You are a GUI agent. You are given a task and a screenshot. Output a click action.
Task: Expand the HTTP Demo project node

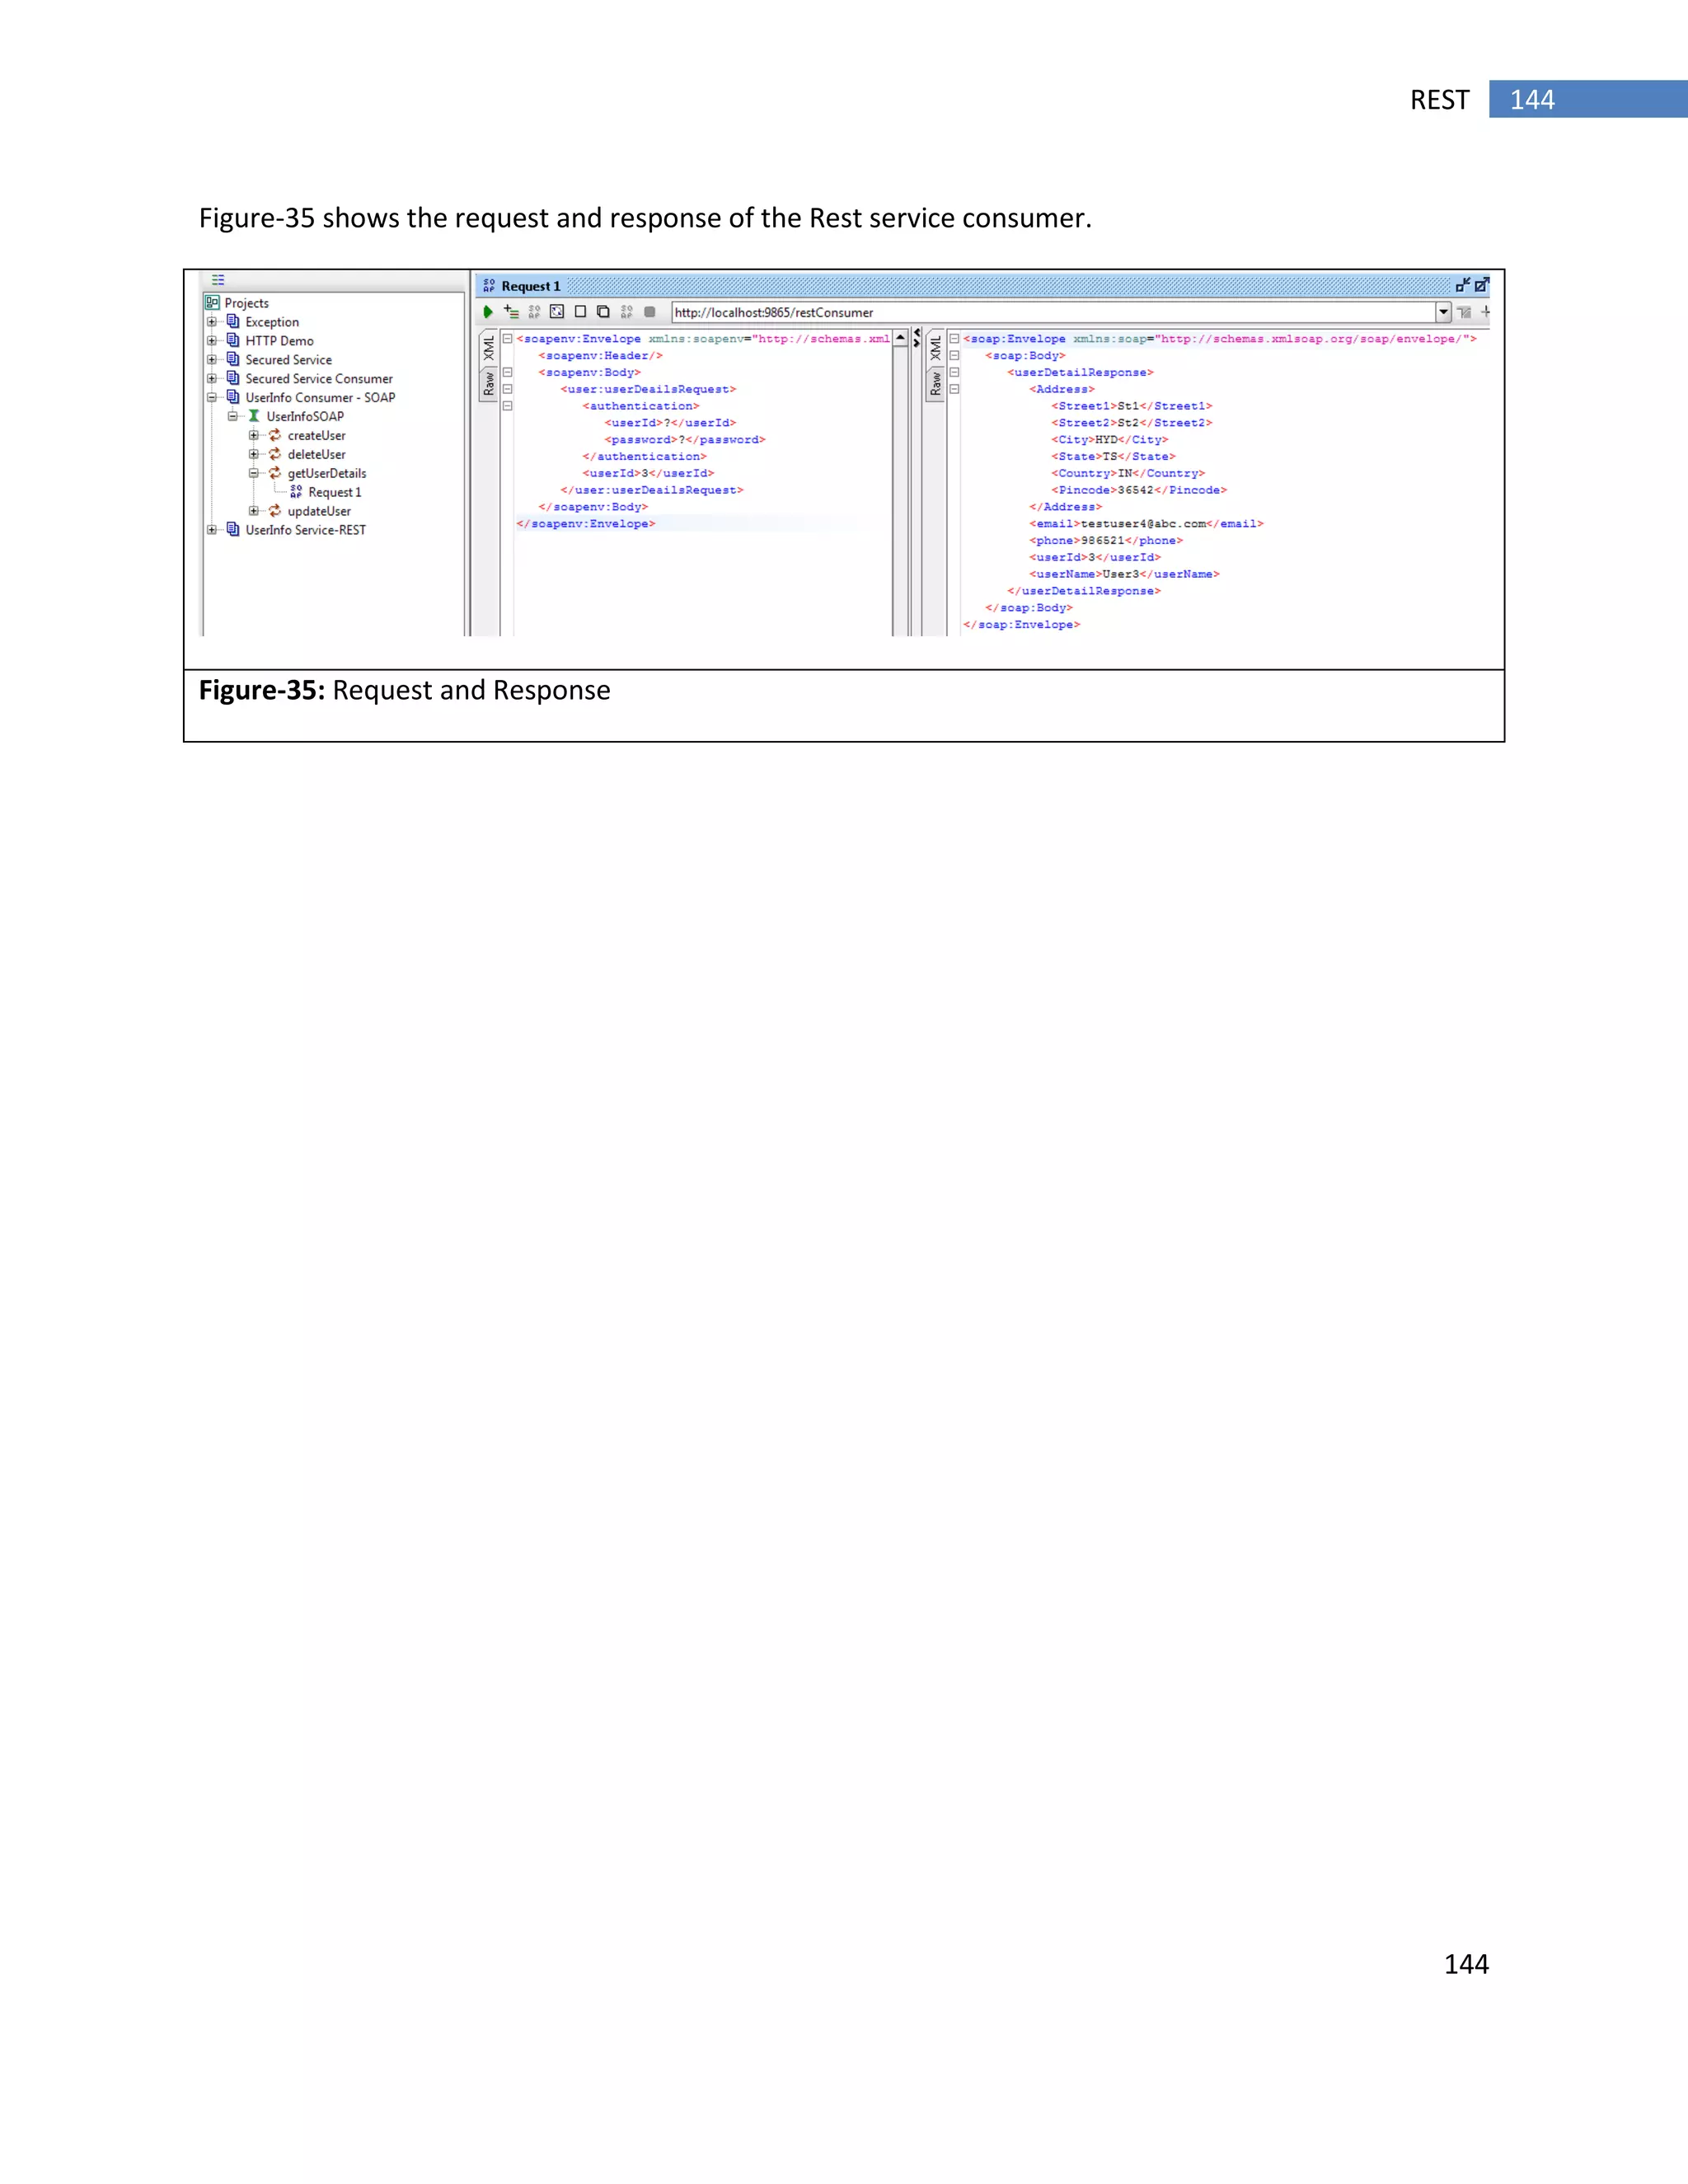(212, 341)
